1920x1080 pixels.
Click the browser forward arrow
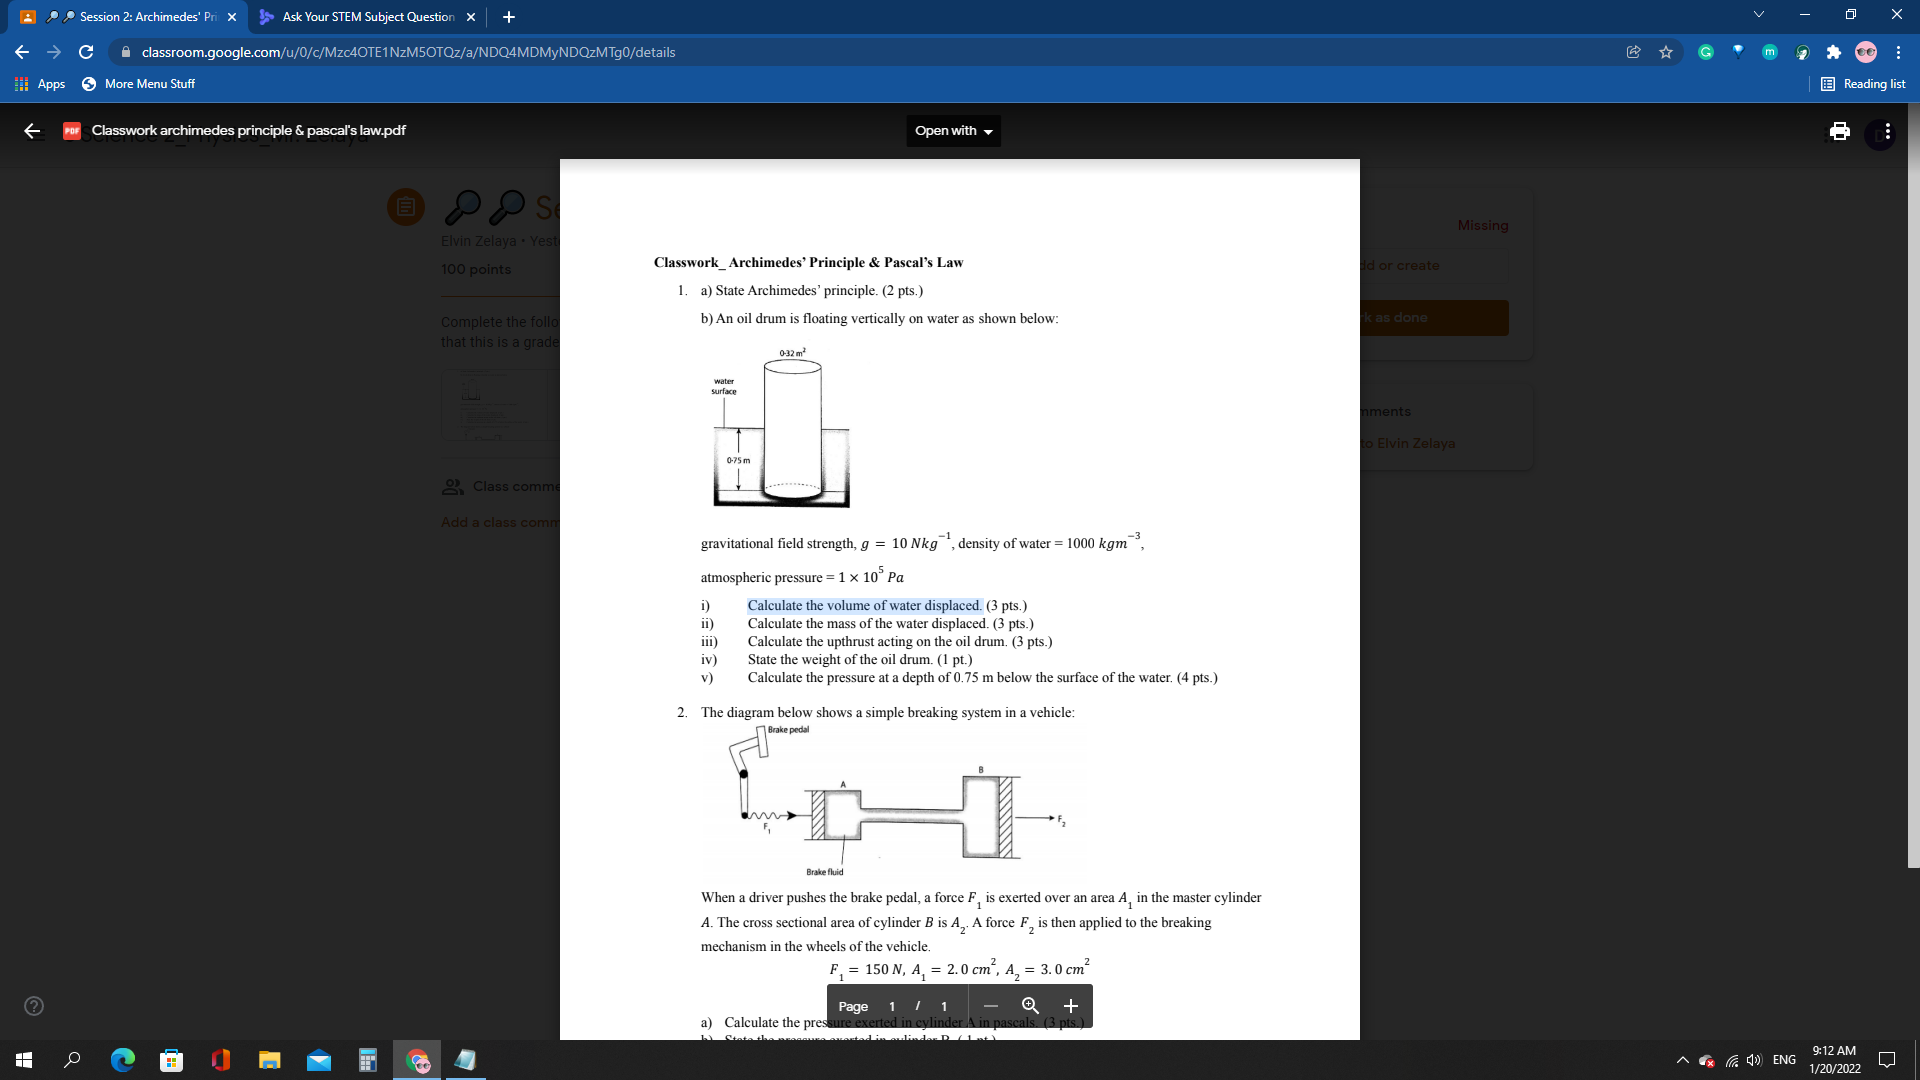tap(54, 52)
